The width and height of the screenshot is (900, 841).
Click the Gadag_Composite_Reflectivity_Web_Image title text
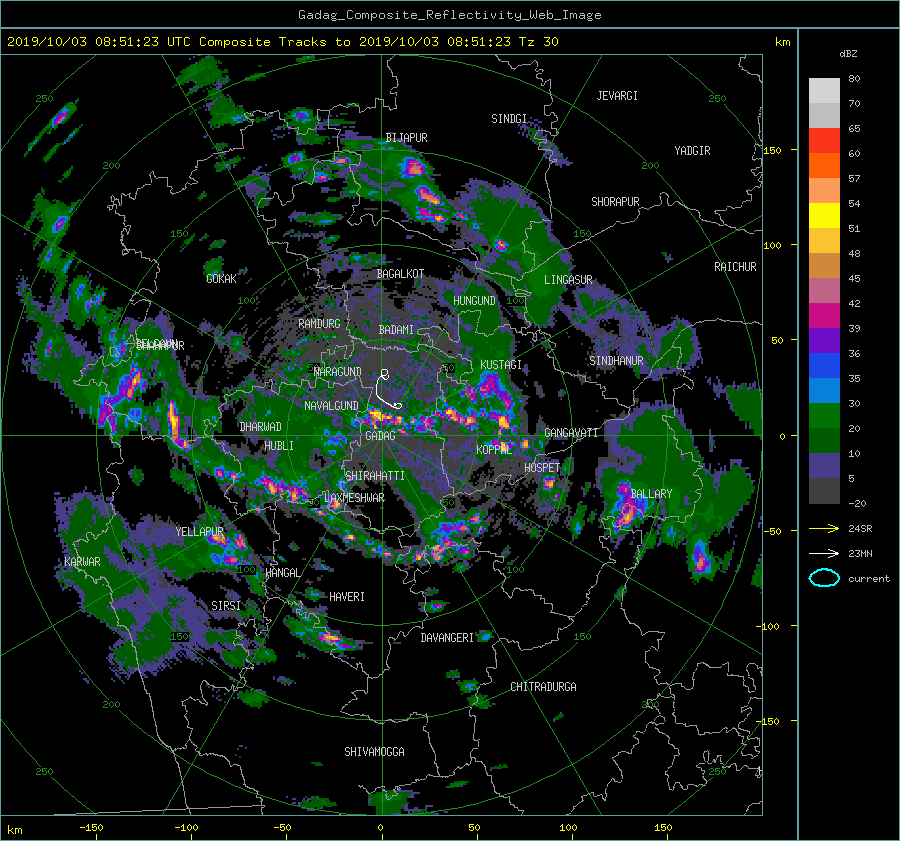(449, 15)
